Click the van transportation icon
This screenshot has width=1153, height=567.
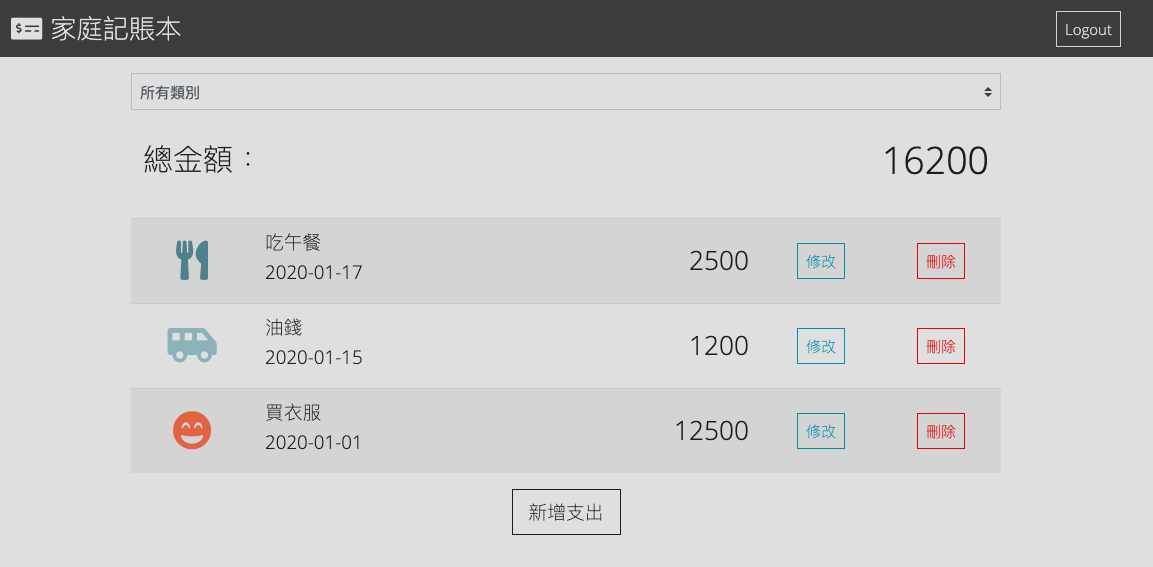192,346
